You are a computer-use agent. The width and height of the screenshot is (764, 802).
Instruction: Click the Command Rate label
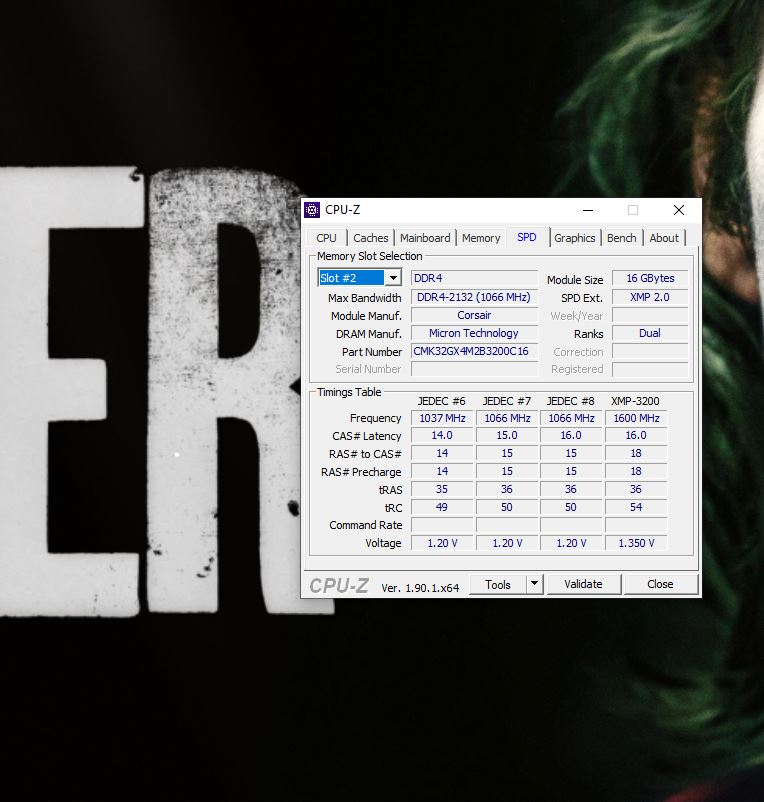[366, 525]
